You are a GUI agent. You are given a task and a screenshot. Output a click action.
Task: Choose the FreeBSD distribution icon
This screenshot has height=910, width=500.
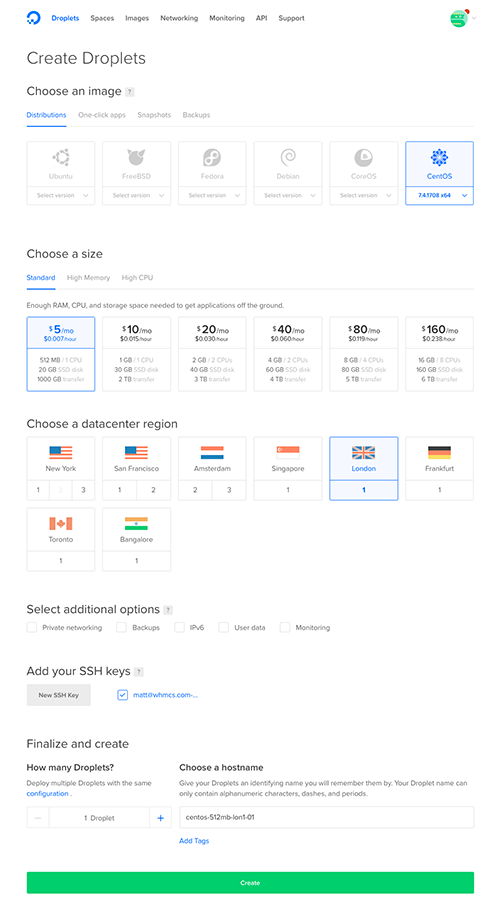pos(136,157)
